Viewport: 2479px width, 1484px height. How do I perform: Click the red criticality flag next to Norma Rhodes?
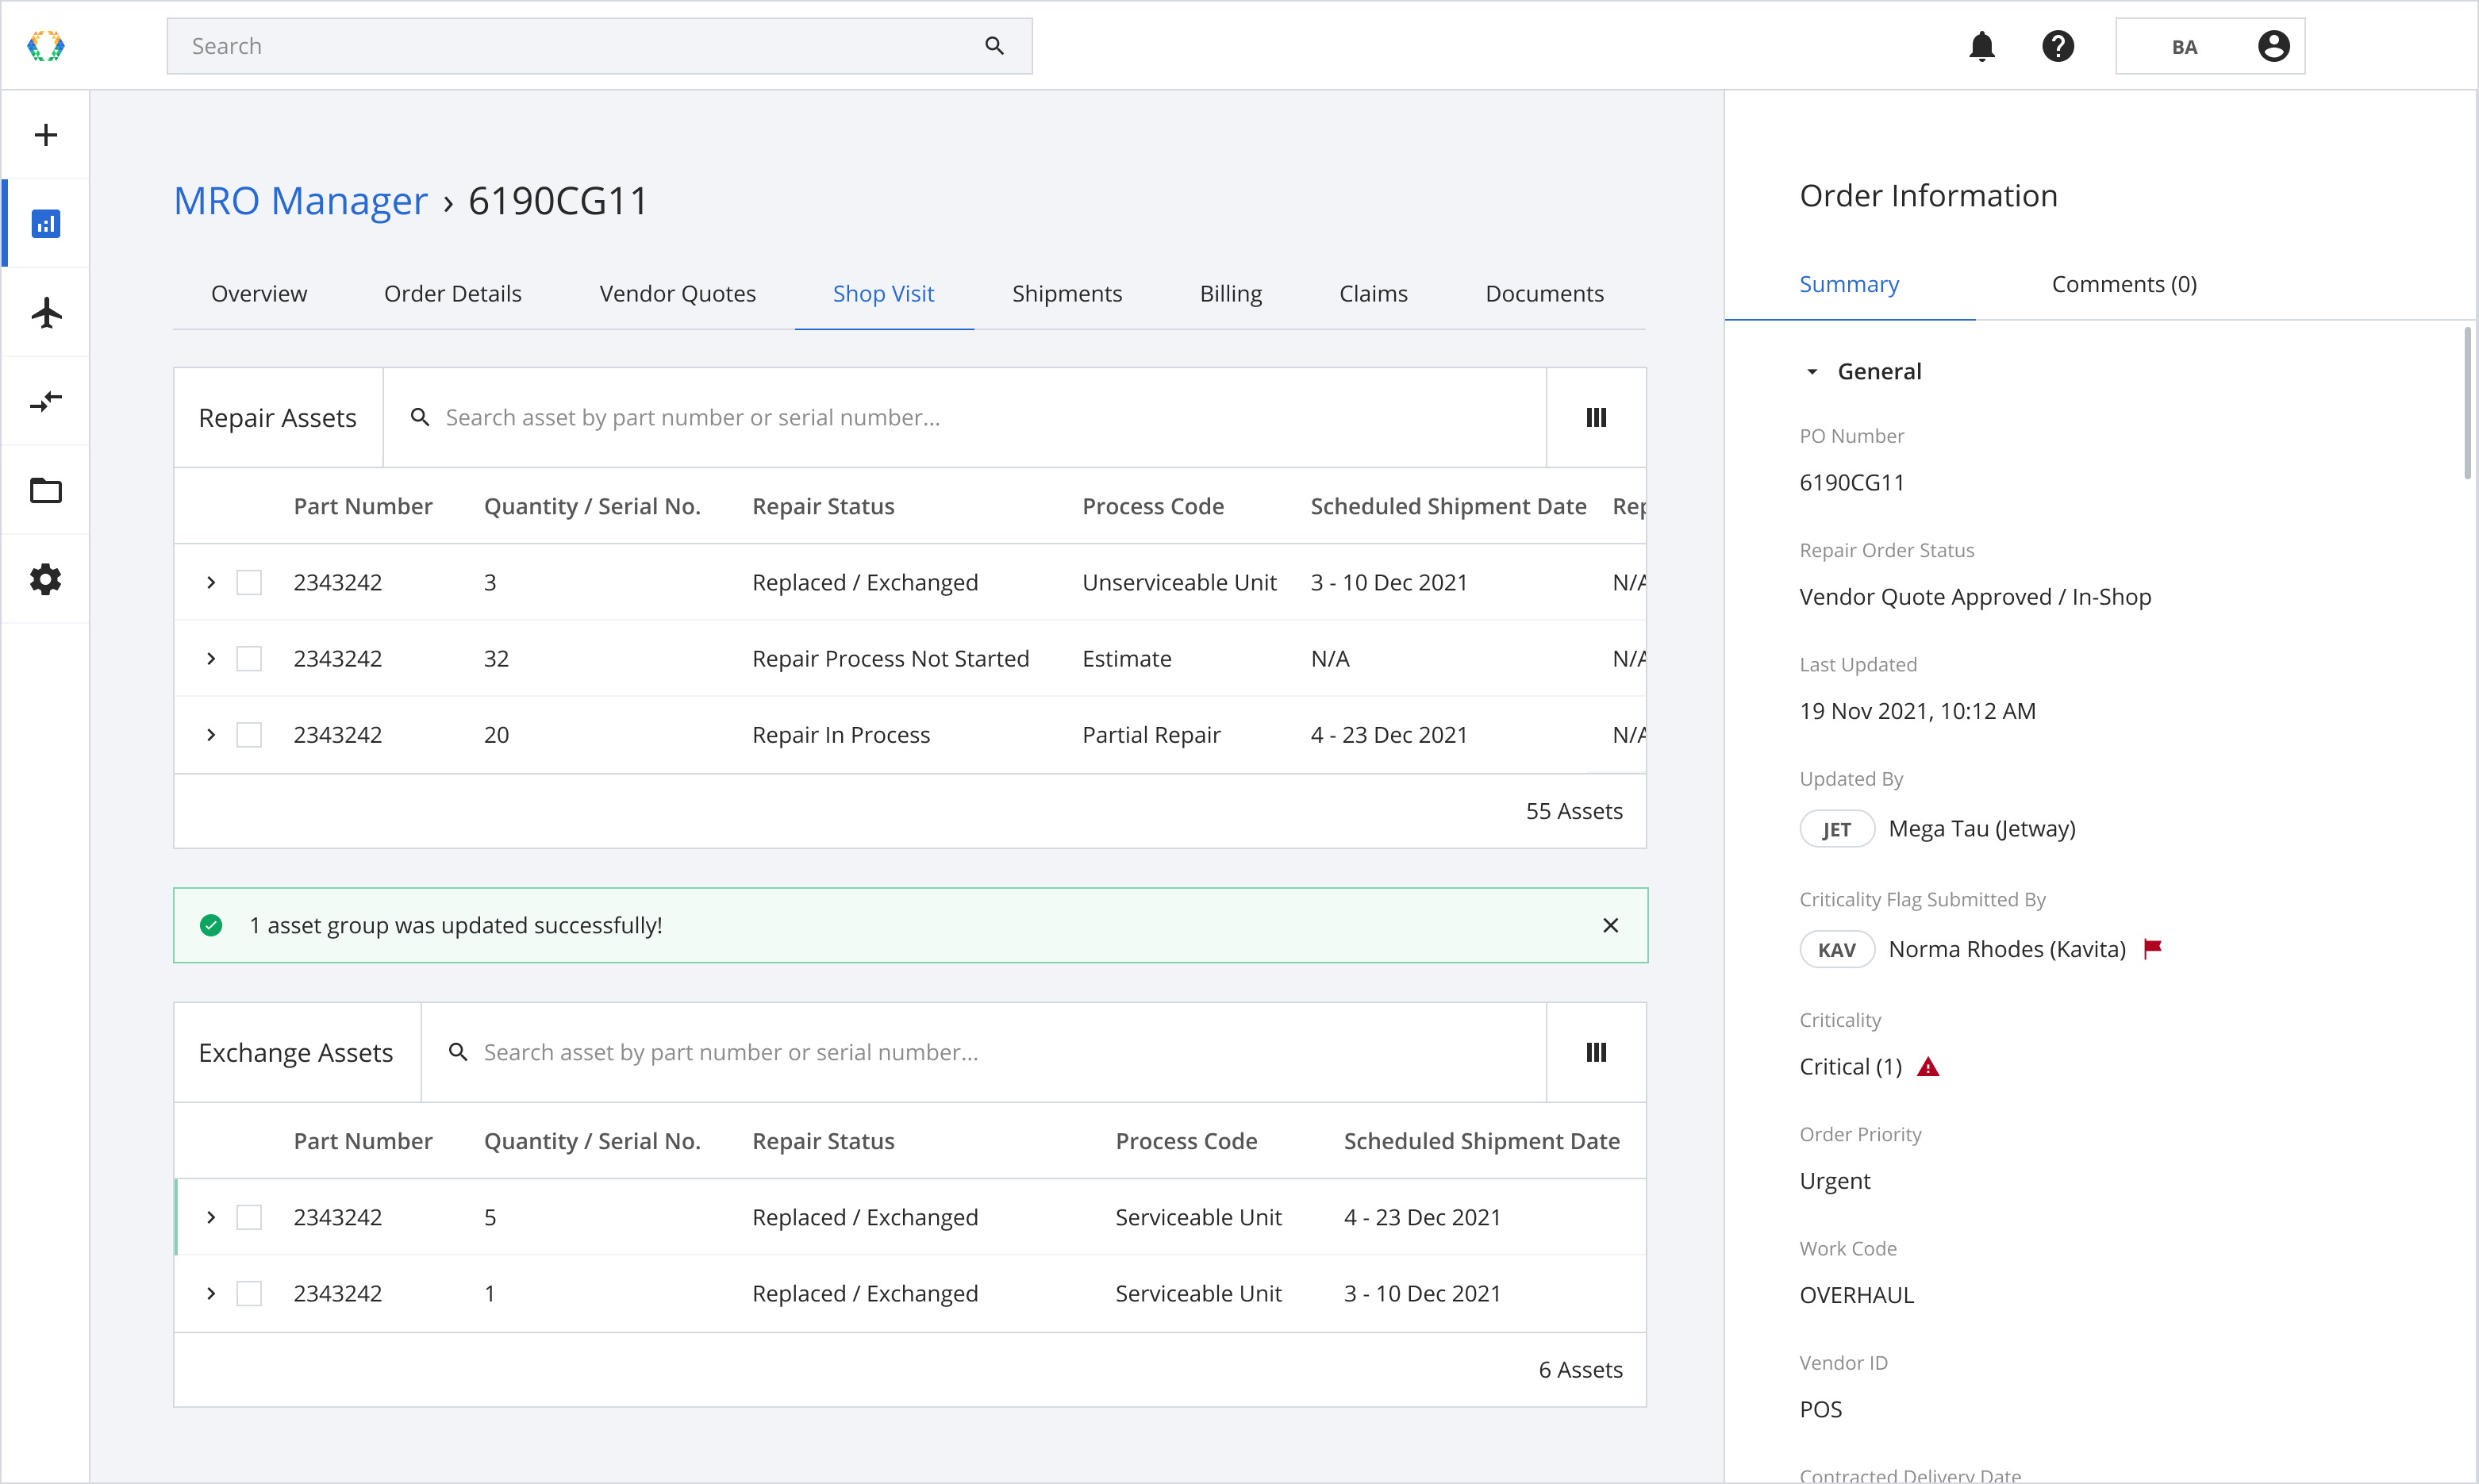[x=2152, y=948]
